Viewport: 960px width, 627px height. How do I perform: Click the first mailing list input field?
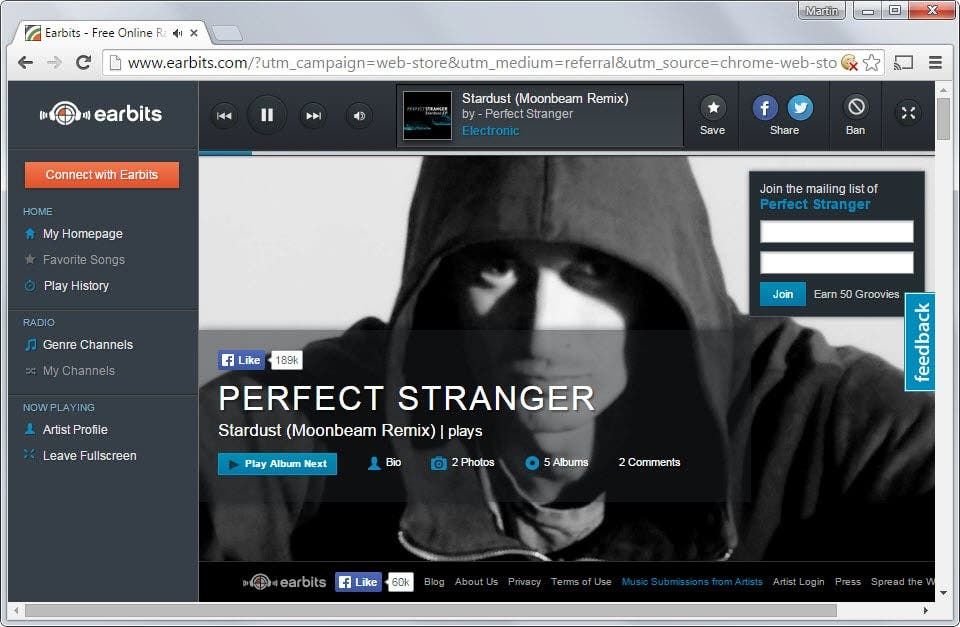coord(836,232)
